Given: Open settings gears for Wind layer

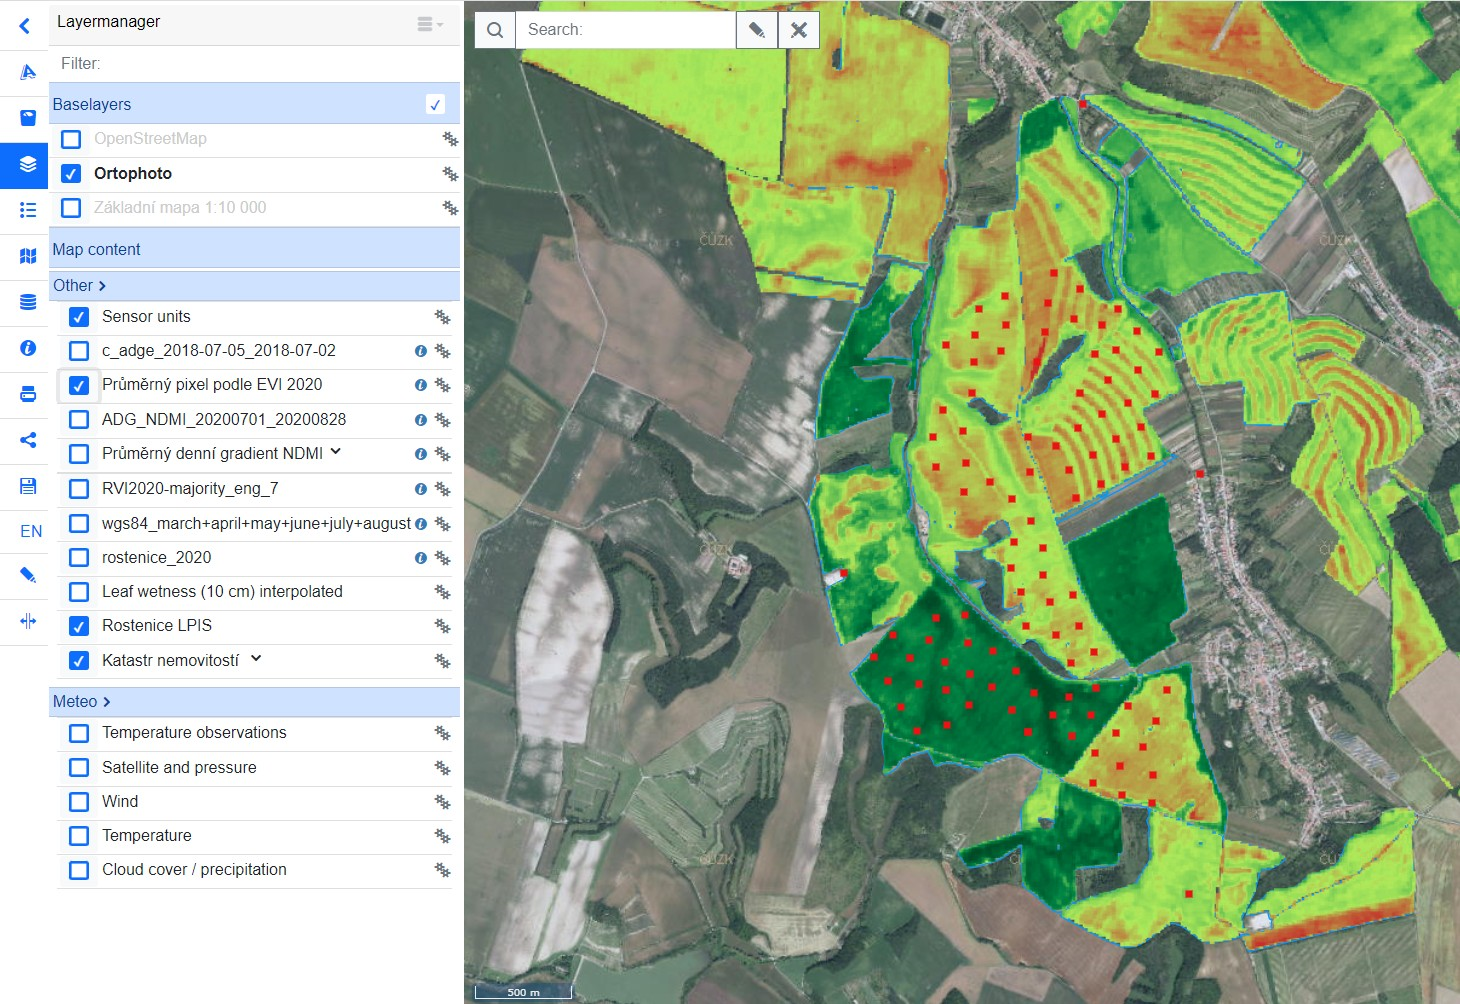Looking at the screenshot, I should [x=442, y=802].
